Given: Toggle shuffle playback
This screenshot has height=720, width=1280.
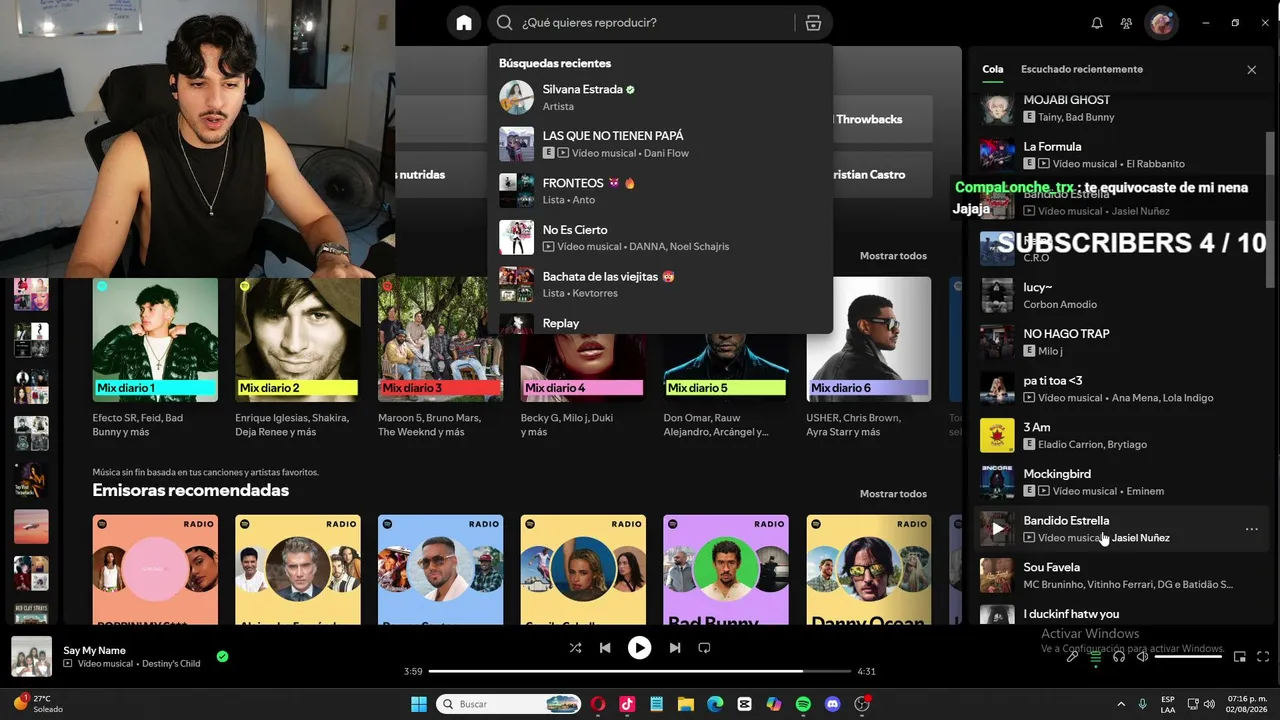Looking at the screenshot, I should click(575, 648).
